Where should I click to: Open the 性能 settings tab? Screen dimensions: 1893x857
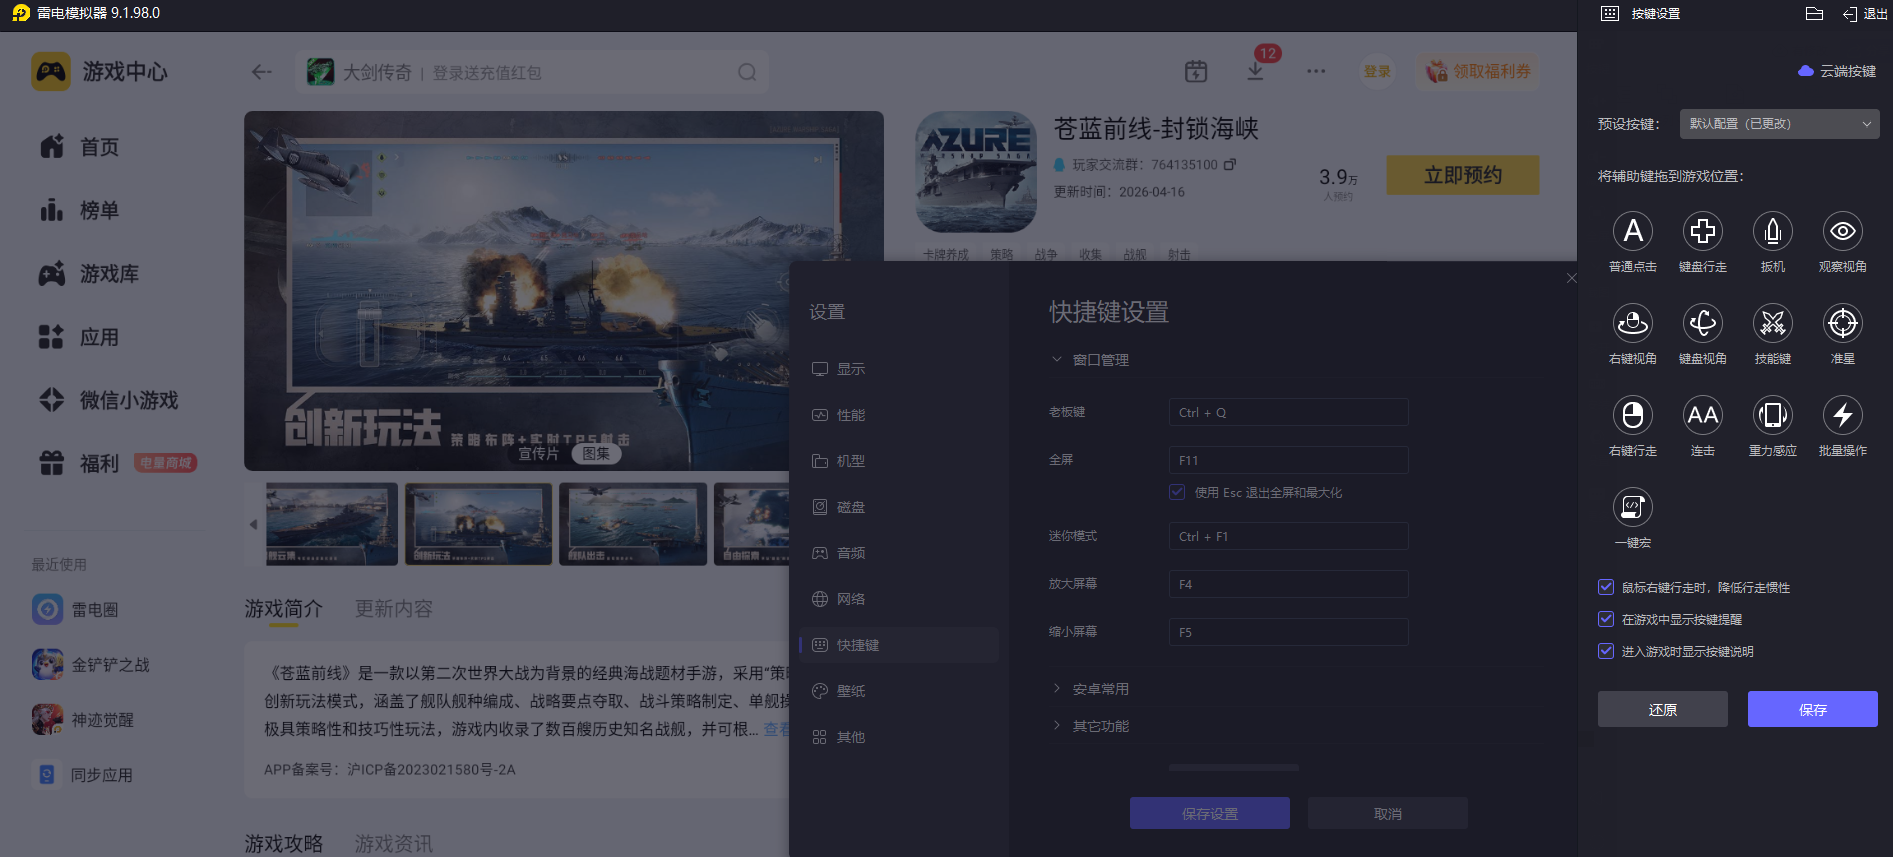point(850,415)
